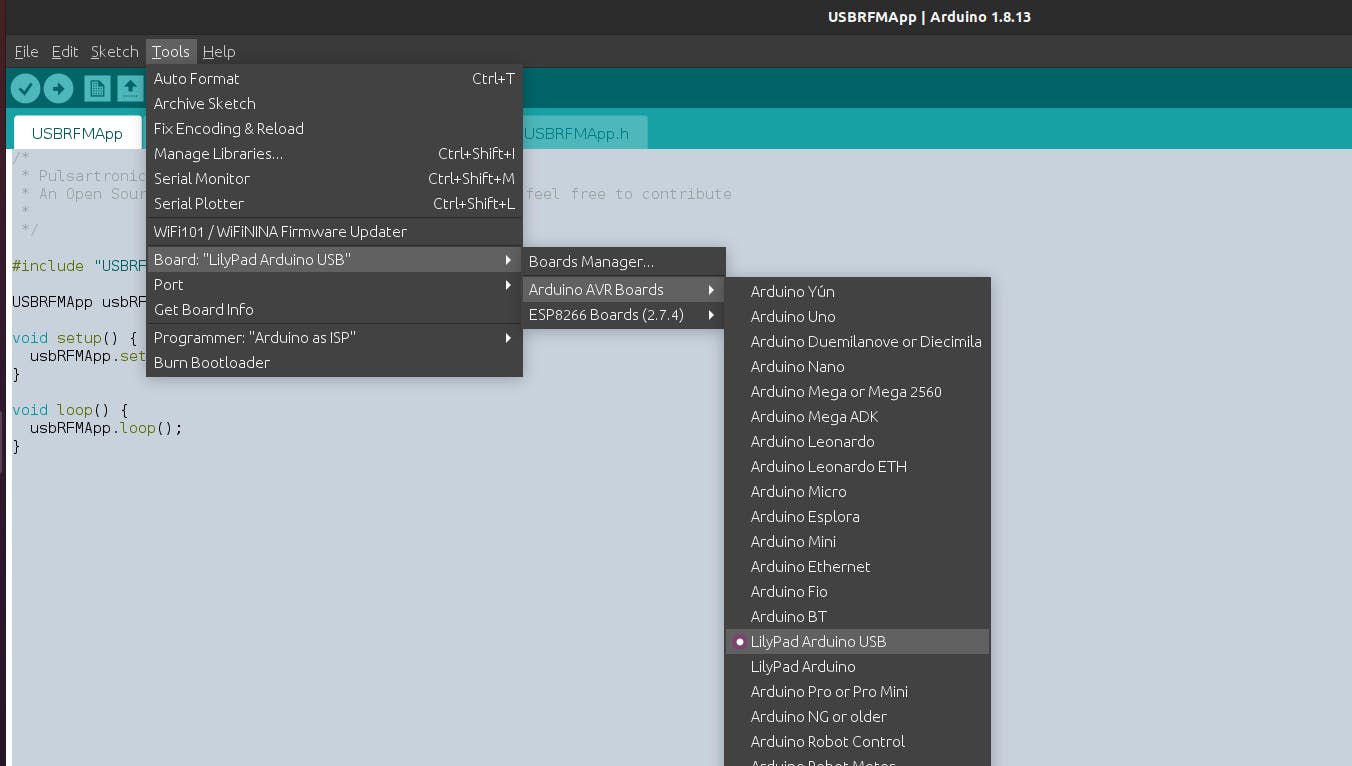Pick the Arduino Micro board
The width and height of the screenshot is (1352, 766).
(858, 492)
